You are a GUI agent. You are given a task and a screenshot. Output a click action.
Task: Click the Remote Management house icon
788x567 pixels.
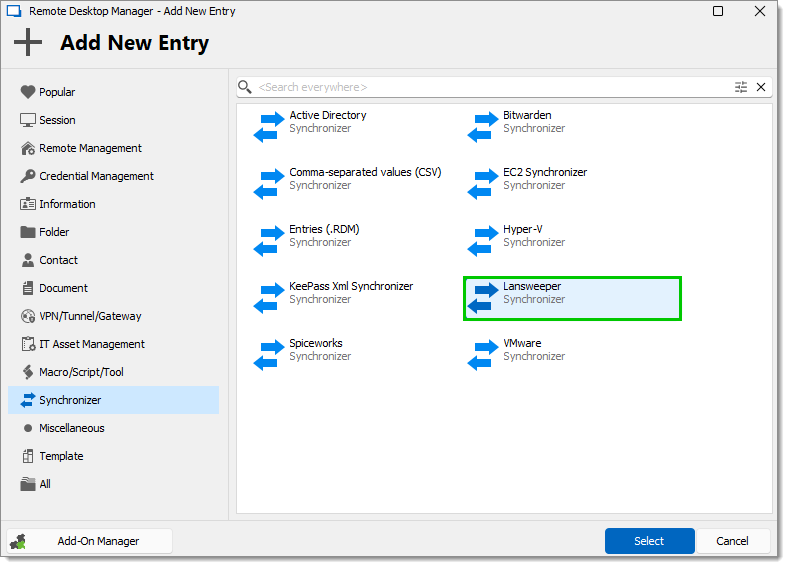[x=28, y=148]
